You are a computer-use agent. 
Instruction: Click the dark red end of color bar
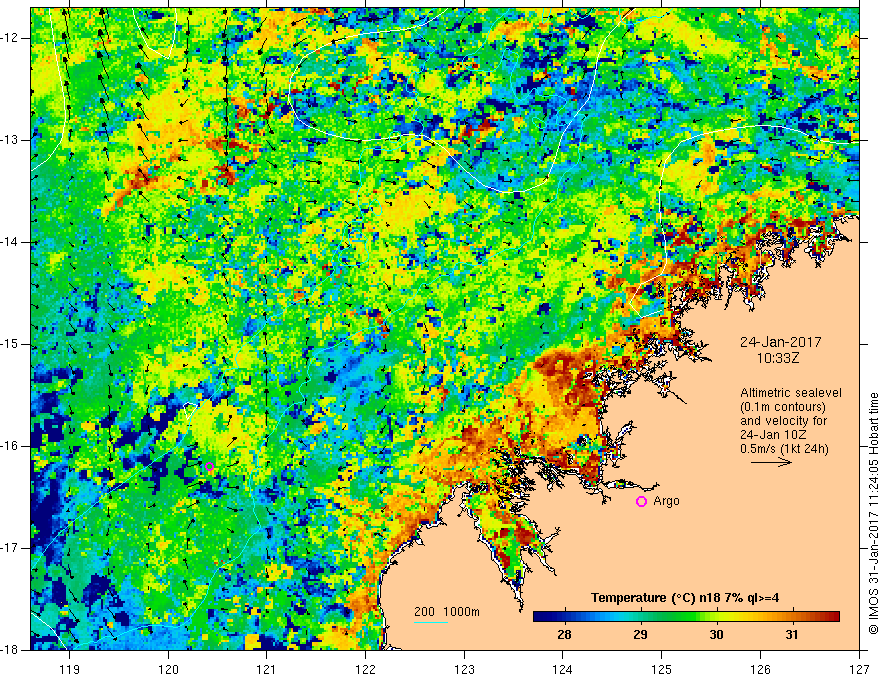833,617
